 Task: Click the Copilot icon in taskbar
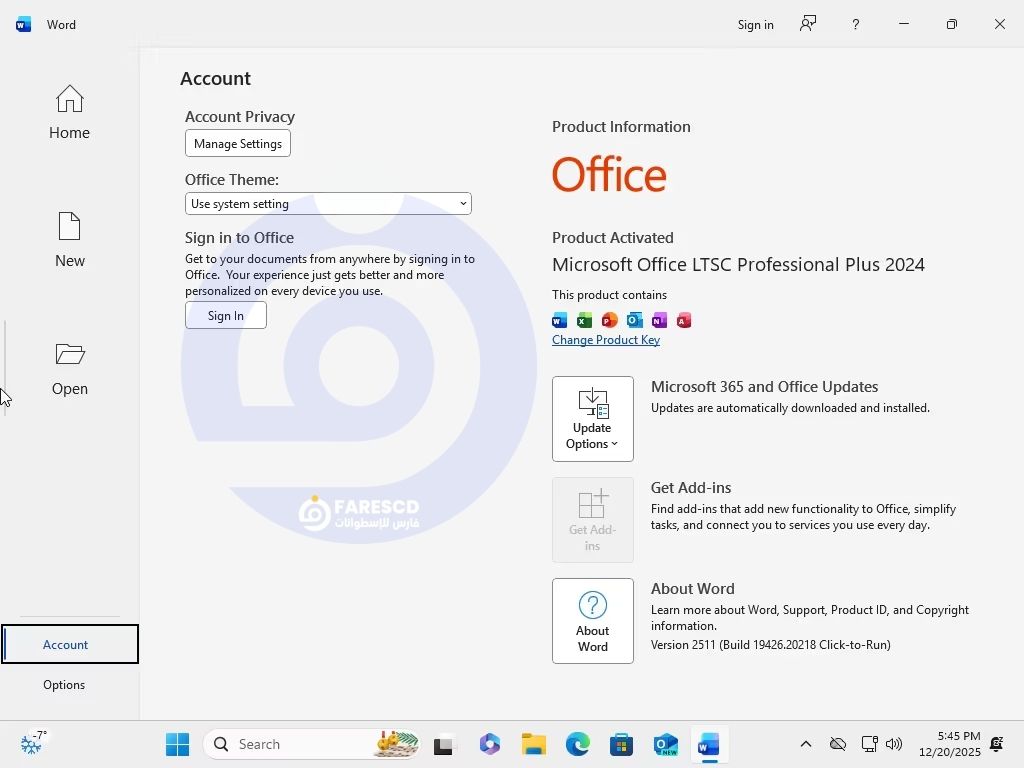coord(489,744)
